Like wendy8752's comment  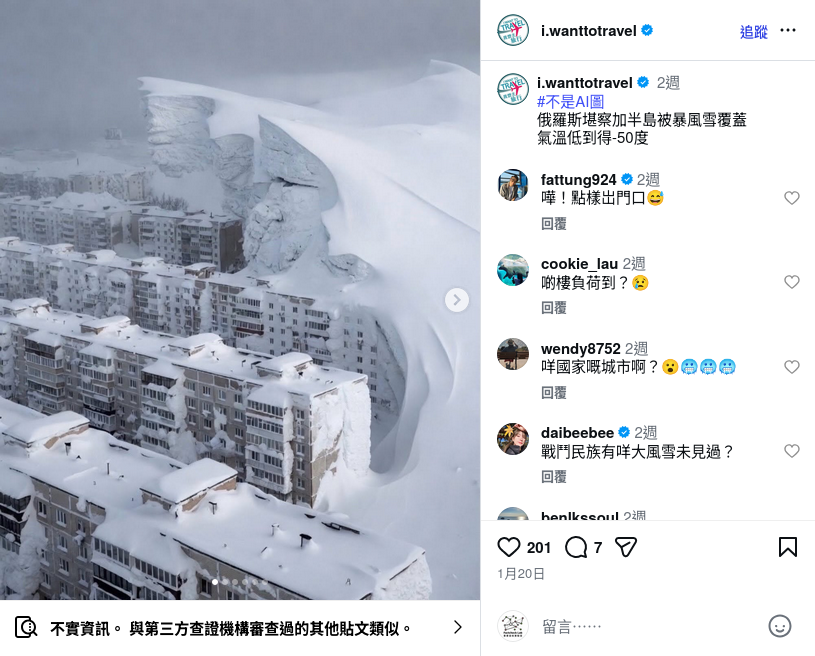792,367
